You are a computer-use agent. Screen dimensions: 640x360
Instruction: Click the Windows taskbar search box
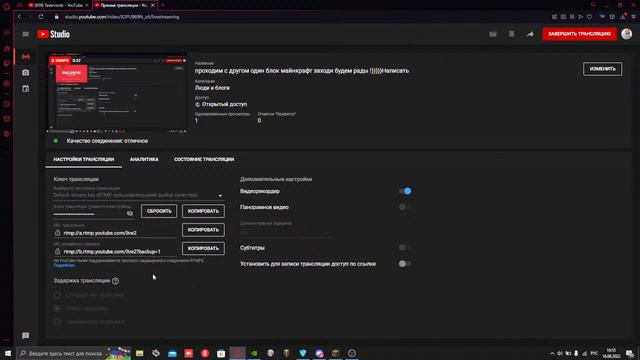pyautogui.click(x=73, y=353)
